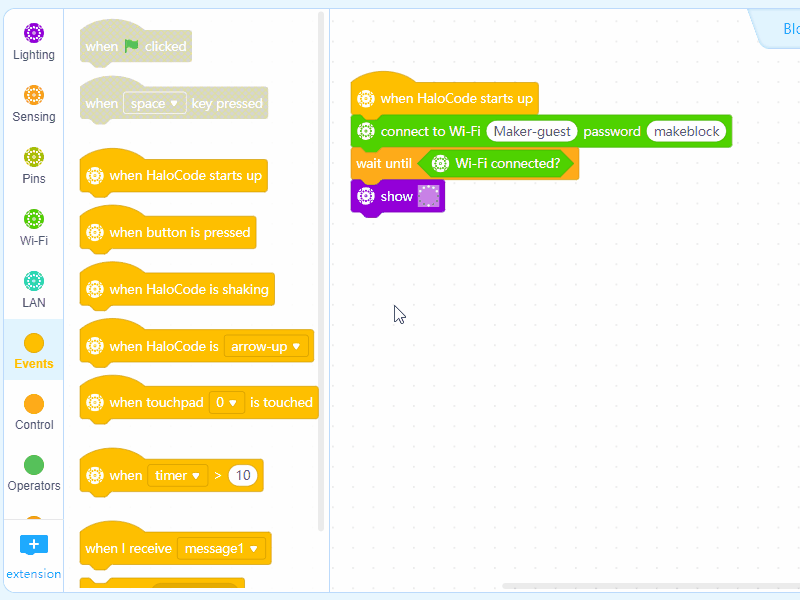Click the 'Wi-Fi connected?' boolean block

[495, 164]
